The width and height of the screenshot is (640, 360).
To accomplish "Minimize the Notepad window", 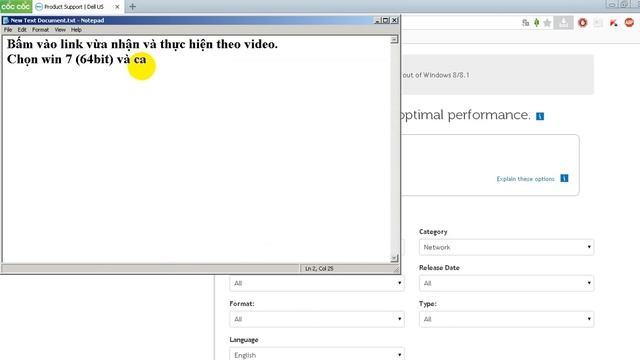I will click(x=378, y=20).
